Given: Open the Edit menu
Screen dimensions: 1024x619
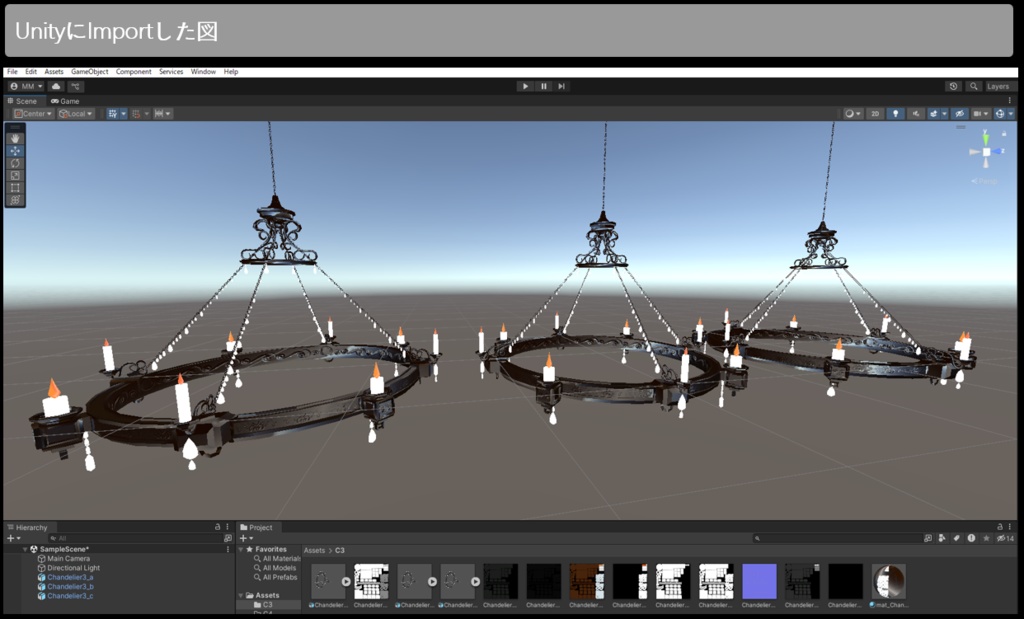Looking at the screenshot, I should point(31,72).
